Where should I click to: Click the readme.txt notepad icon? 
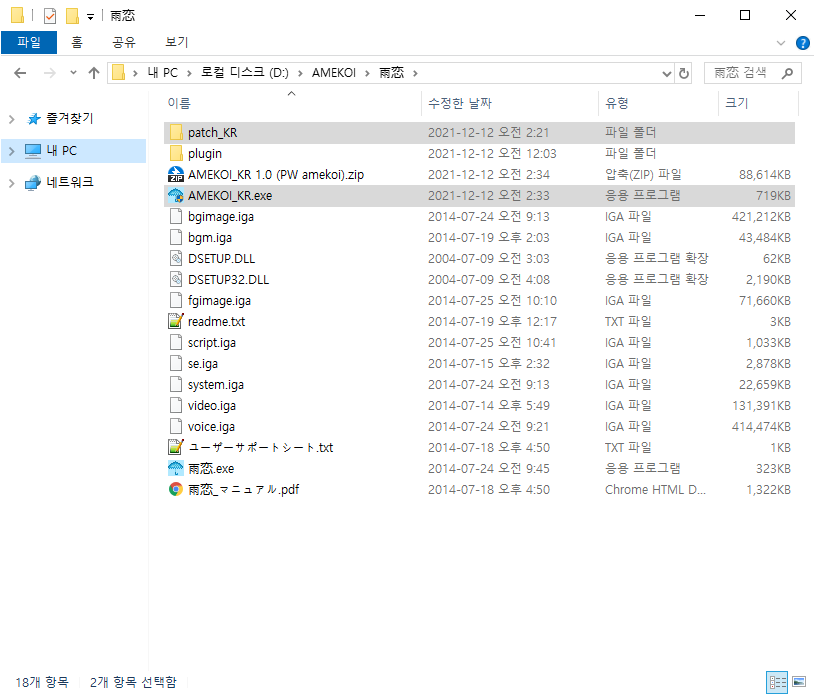click(176, 321)
